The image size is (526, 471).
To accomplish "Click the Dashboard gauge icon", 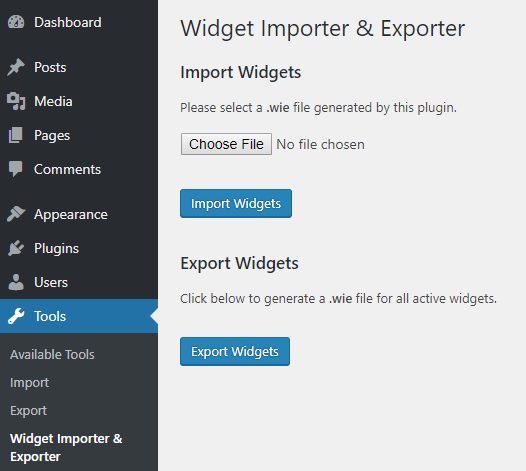I will pyautogui.click(x=16, y=22).
